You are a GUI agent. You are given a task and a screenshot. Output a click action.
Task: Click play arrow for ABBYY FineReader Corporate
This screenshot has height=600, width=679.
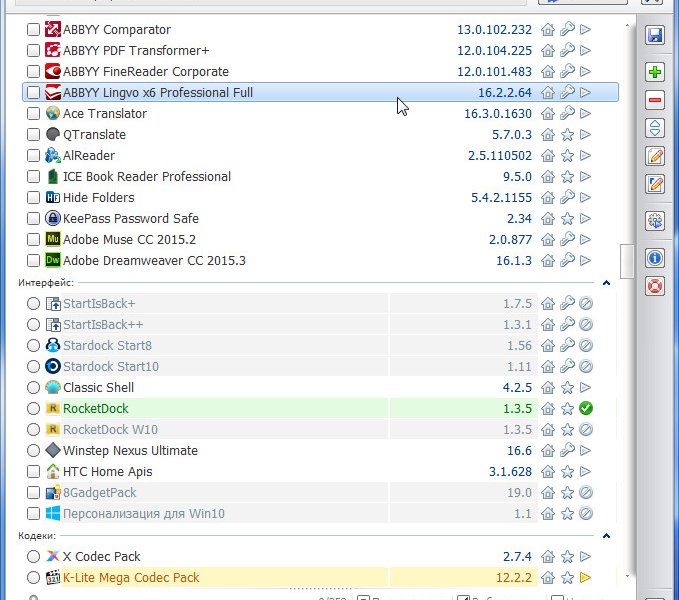(x=585, y=71)
